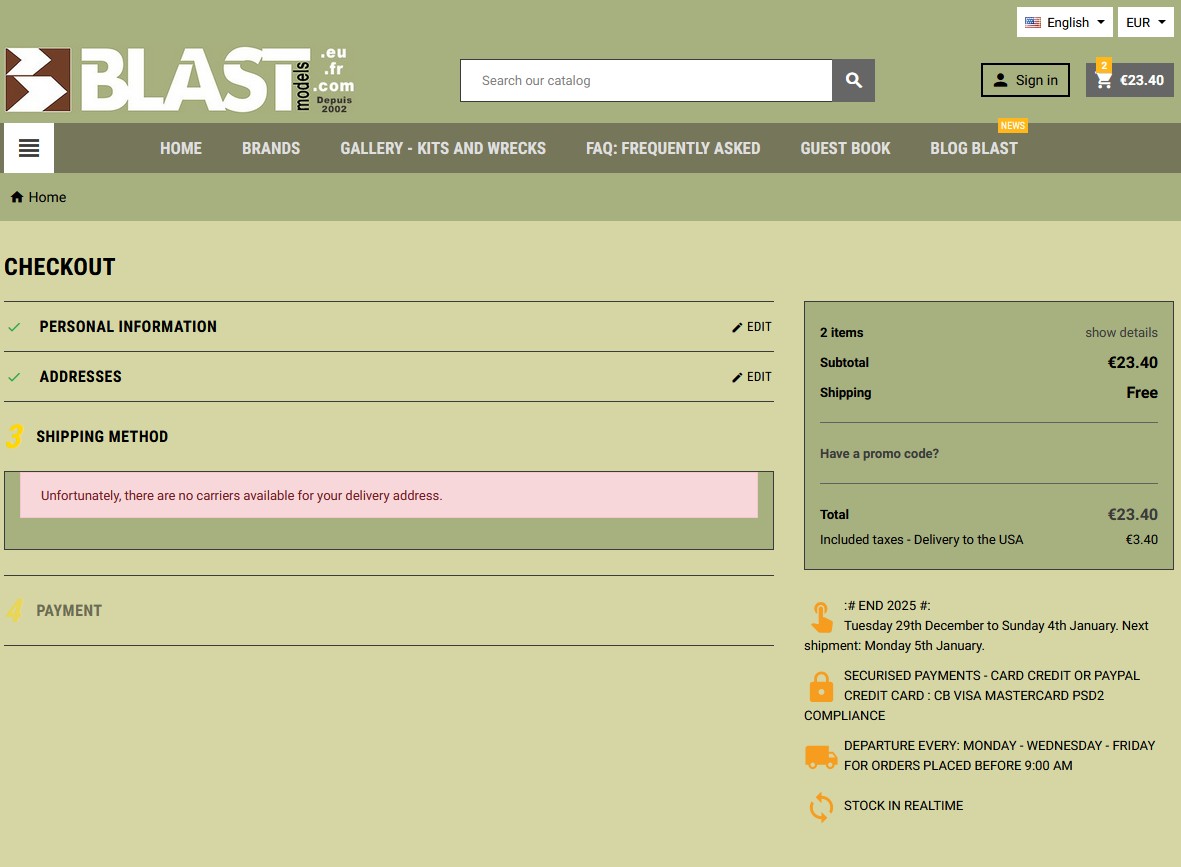This screenshot has width=1181, height=867.
Task: Expand the Have a promo code link
Action: (879, 453)
